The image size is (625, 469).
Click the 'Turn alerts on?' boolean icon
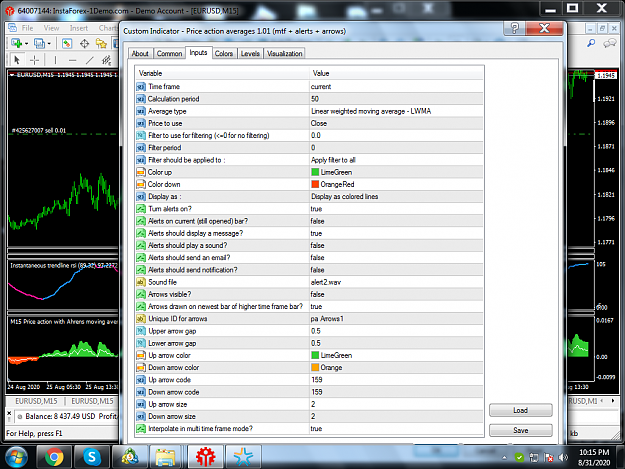click(x=141, y=209)
